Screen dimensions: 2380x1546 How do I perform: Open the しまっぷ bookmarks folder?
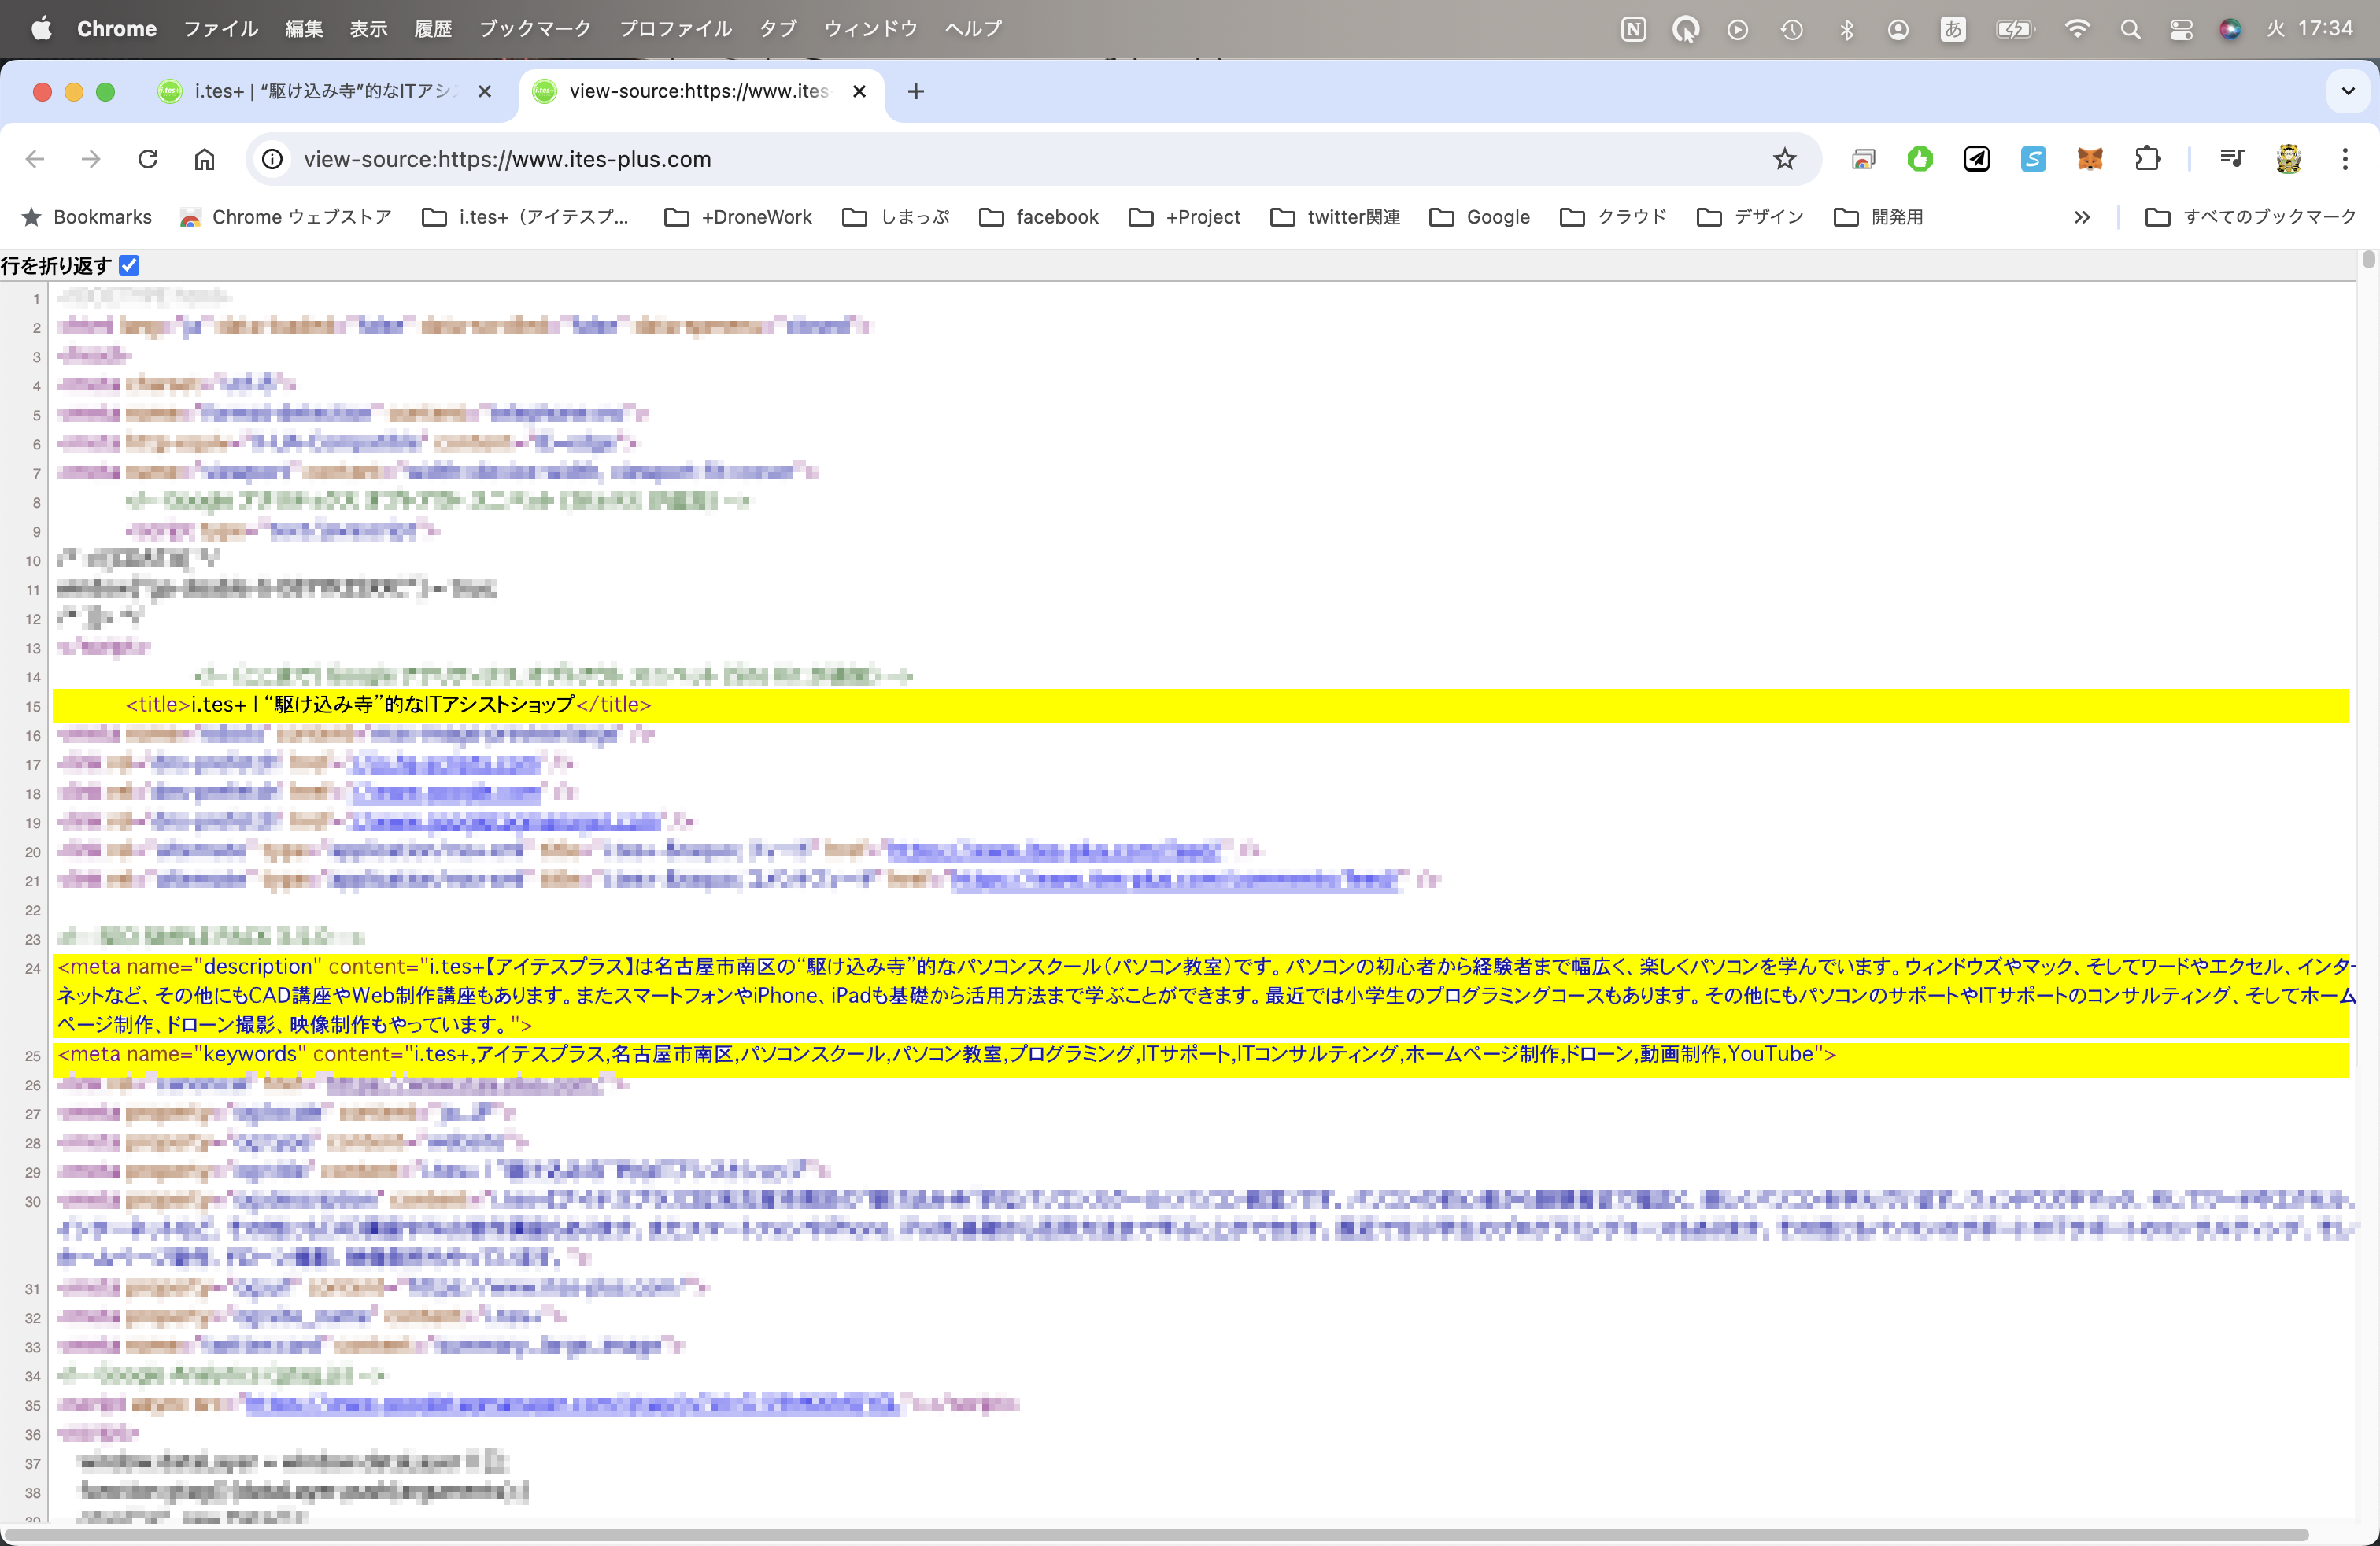[x=896, y=217]
